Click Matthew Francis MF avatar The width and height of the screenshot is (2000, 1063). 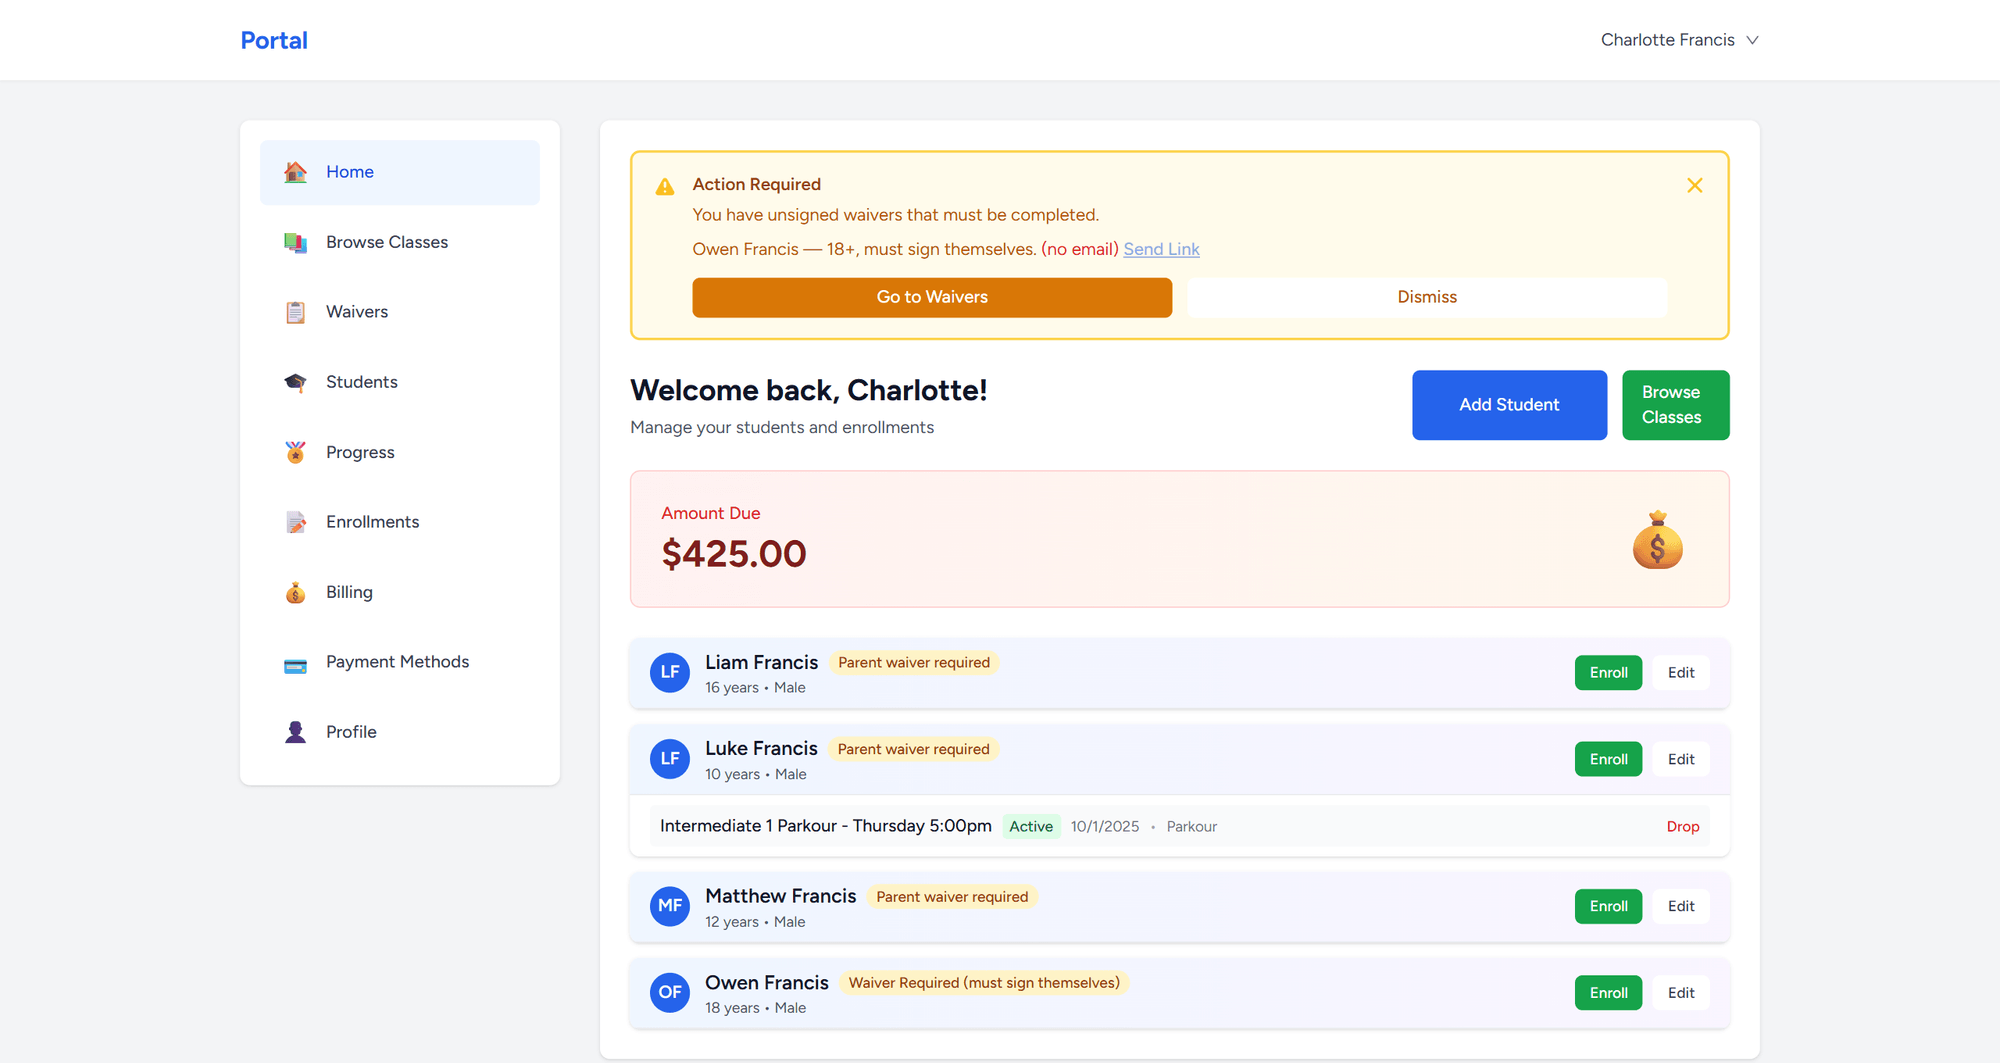(x=670, y=906)
